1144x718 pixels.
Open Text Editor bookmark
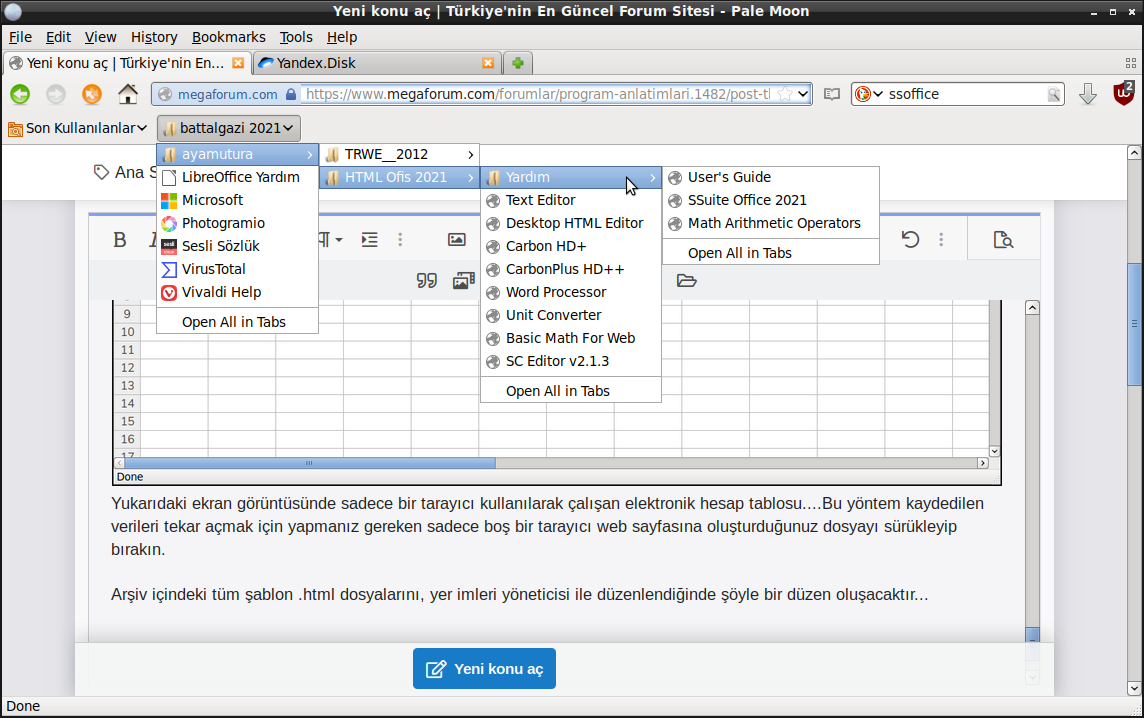(571, 200)
